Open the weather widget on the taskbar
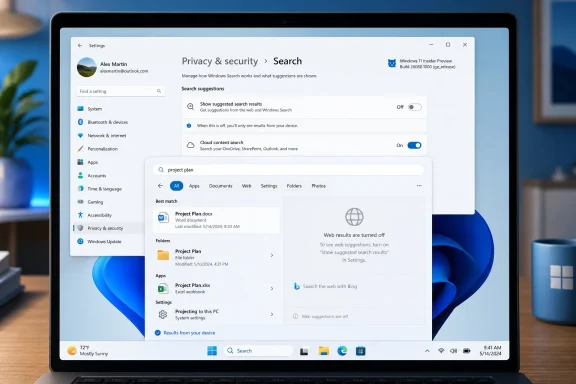The height and width of the screenshot is (384, 576). click(88, 351)
